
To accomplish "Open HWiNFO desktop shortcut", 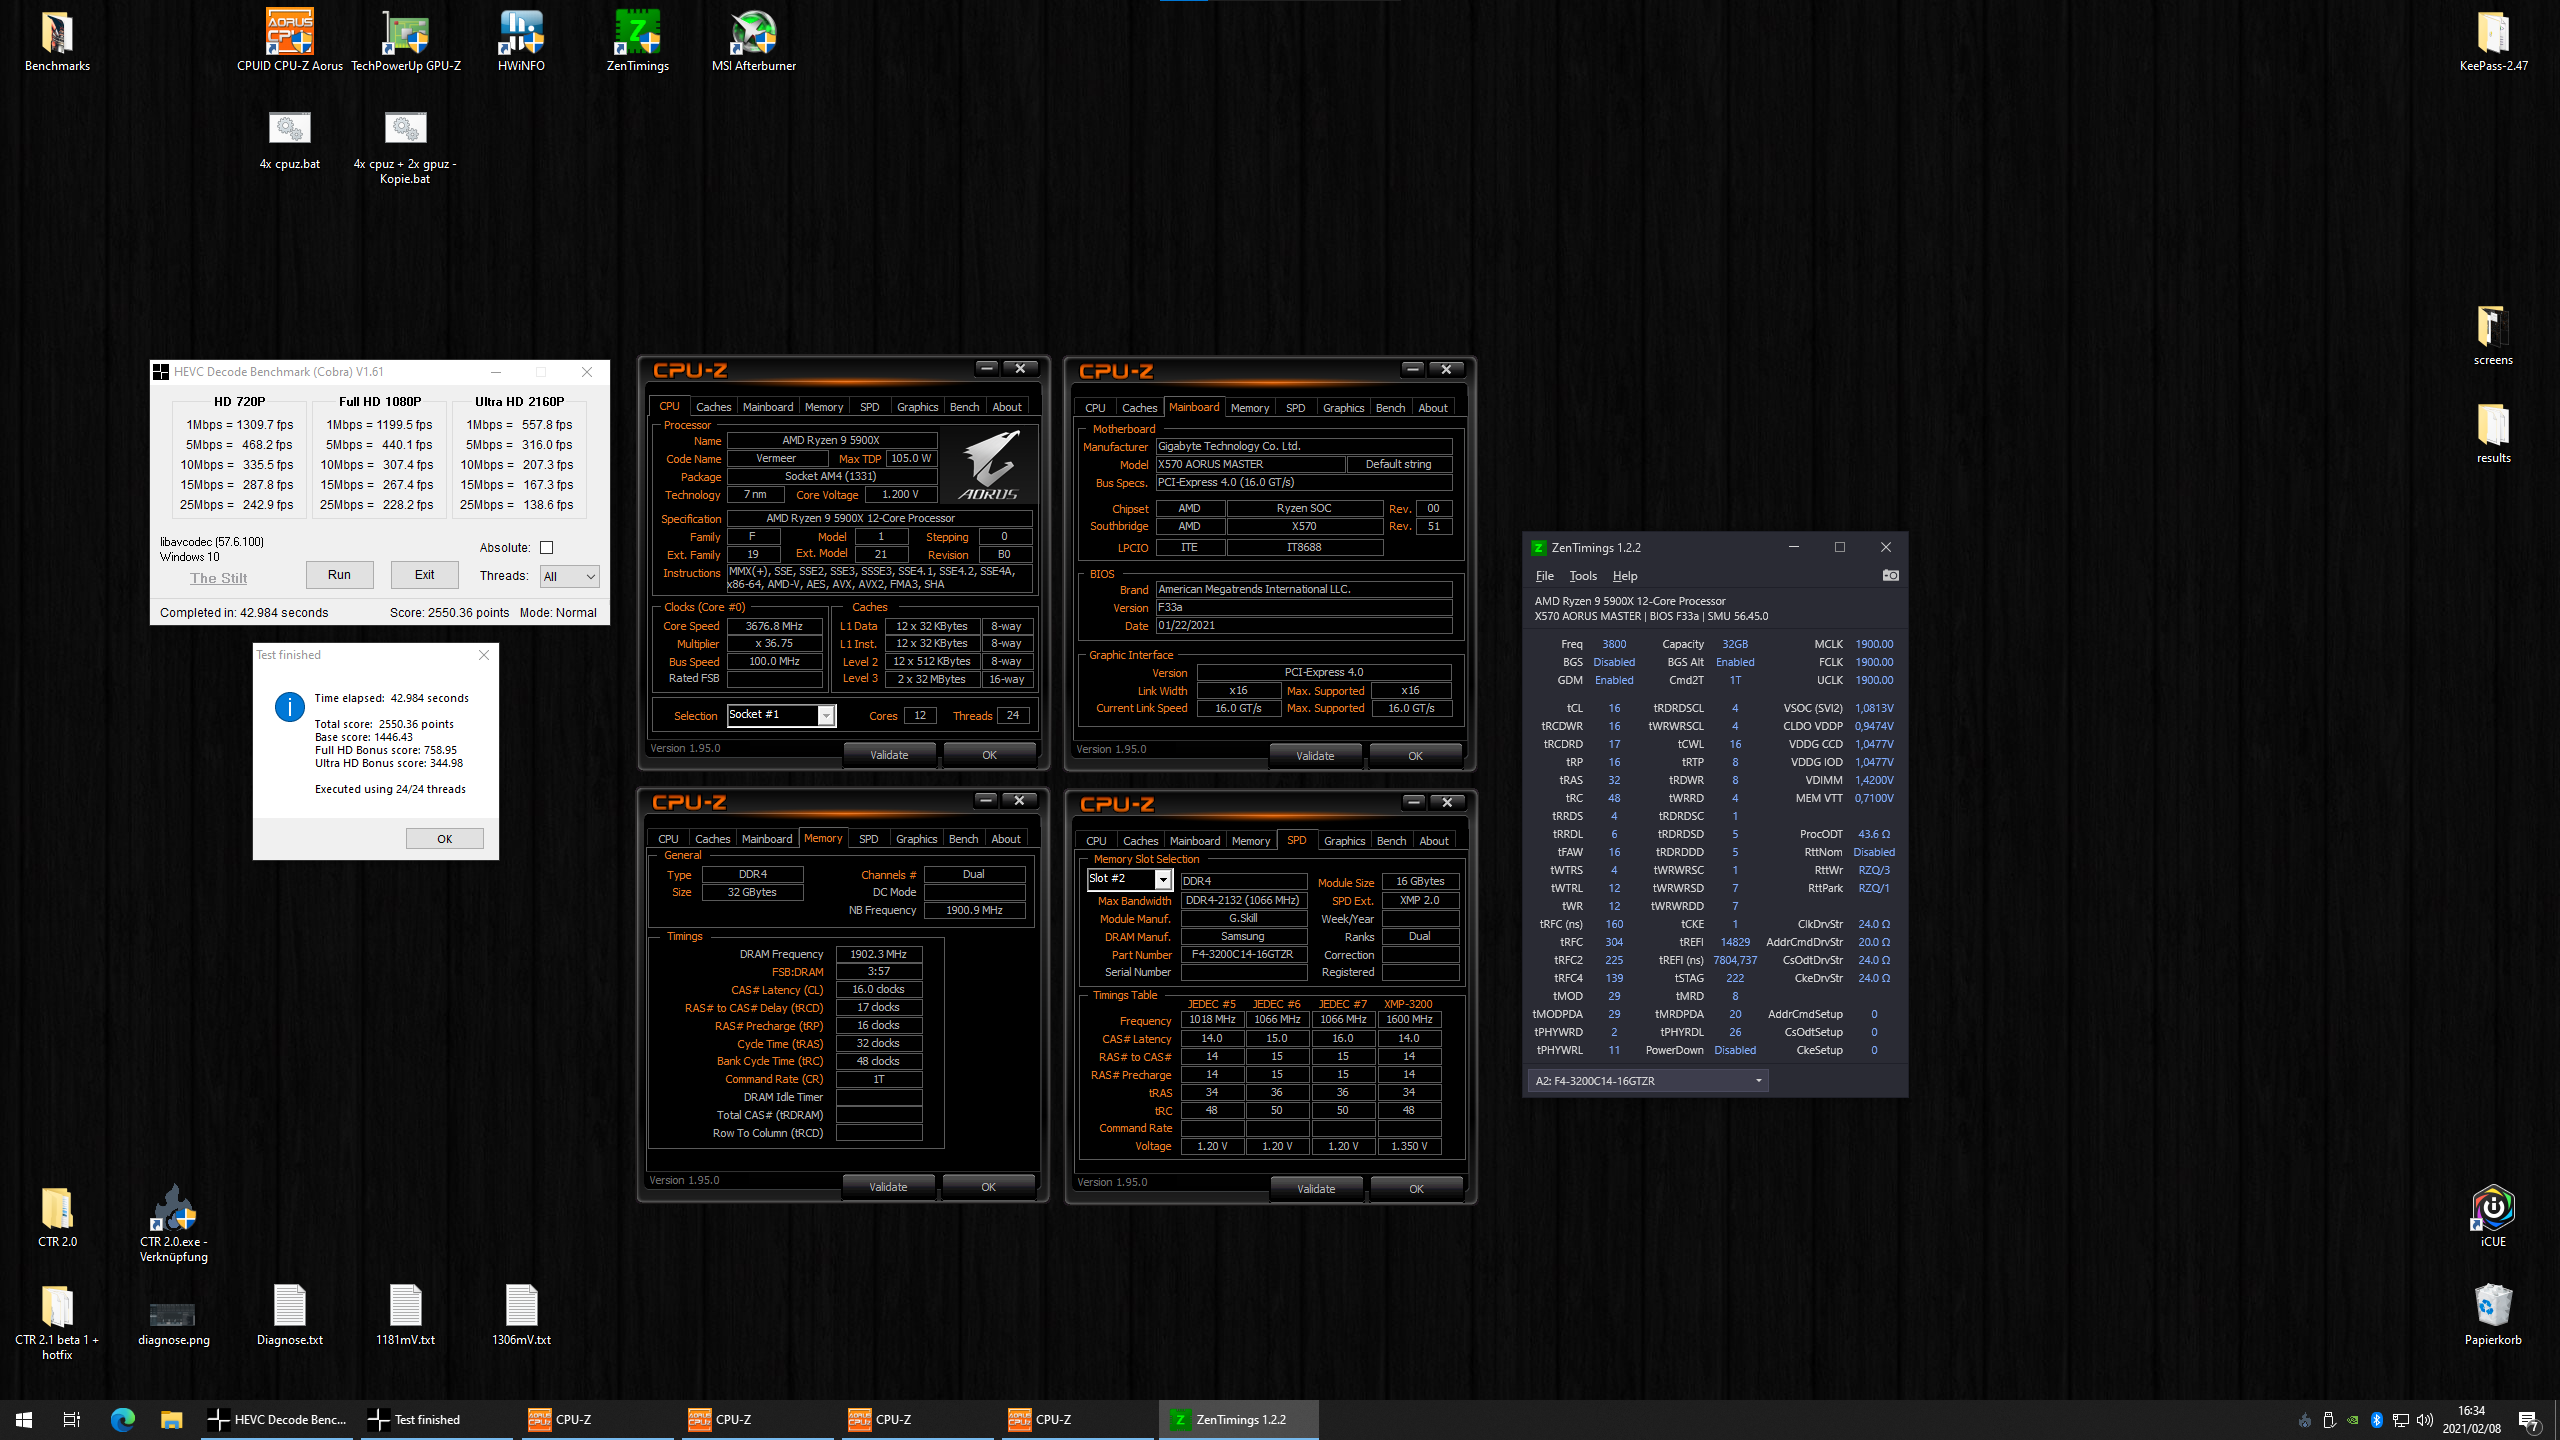I will coord(521,40).
